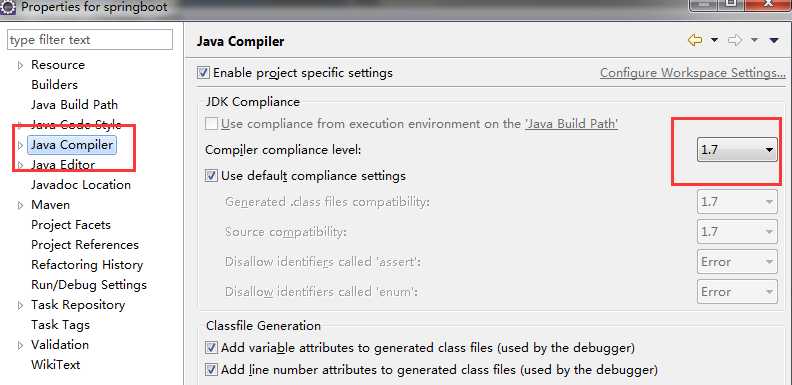Select Java Build Path in the tree
792x385 pixels.
[74, 105]
